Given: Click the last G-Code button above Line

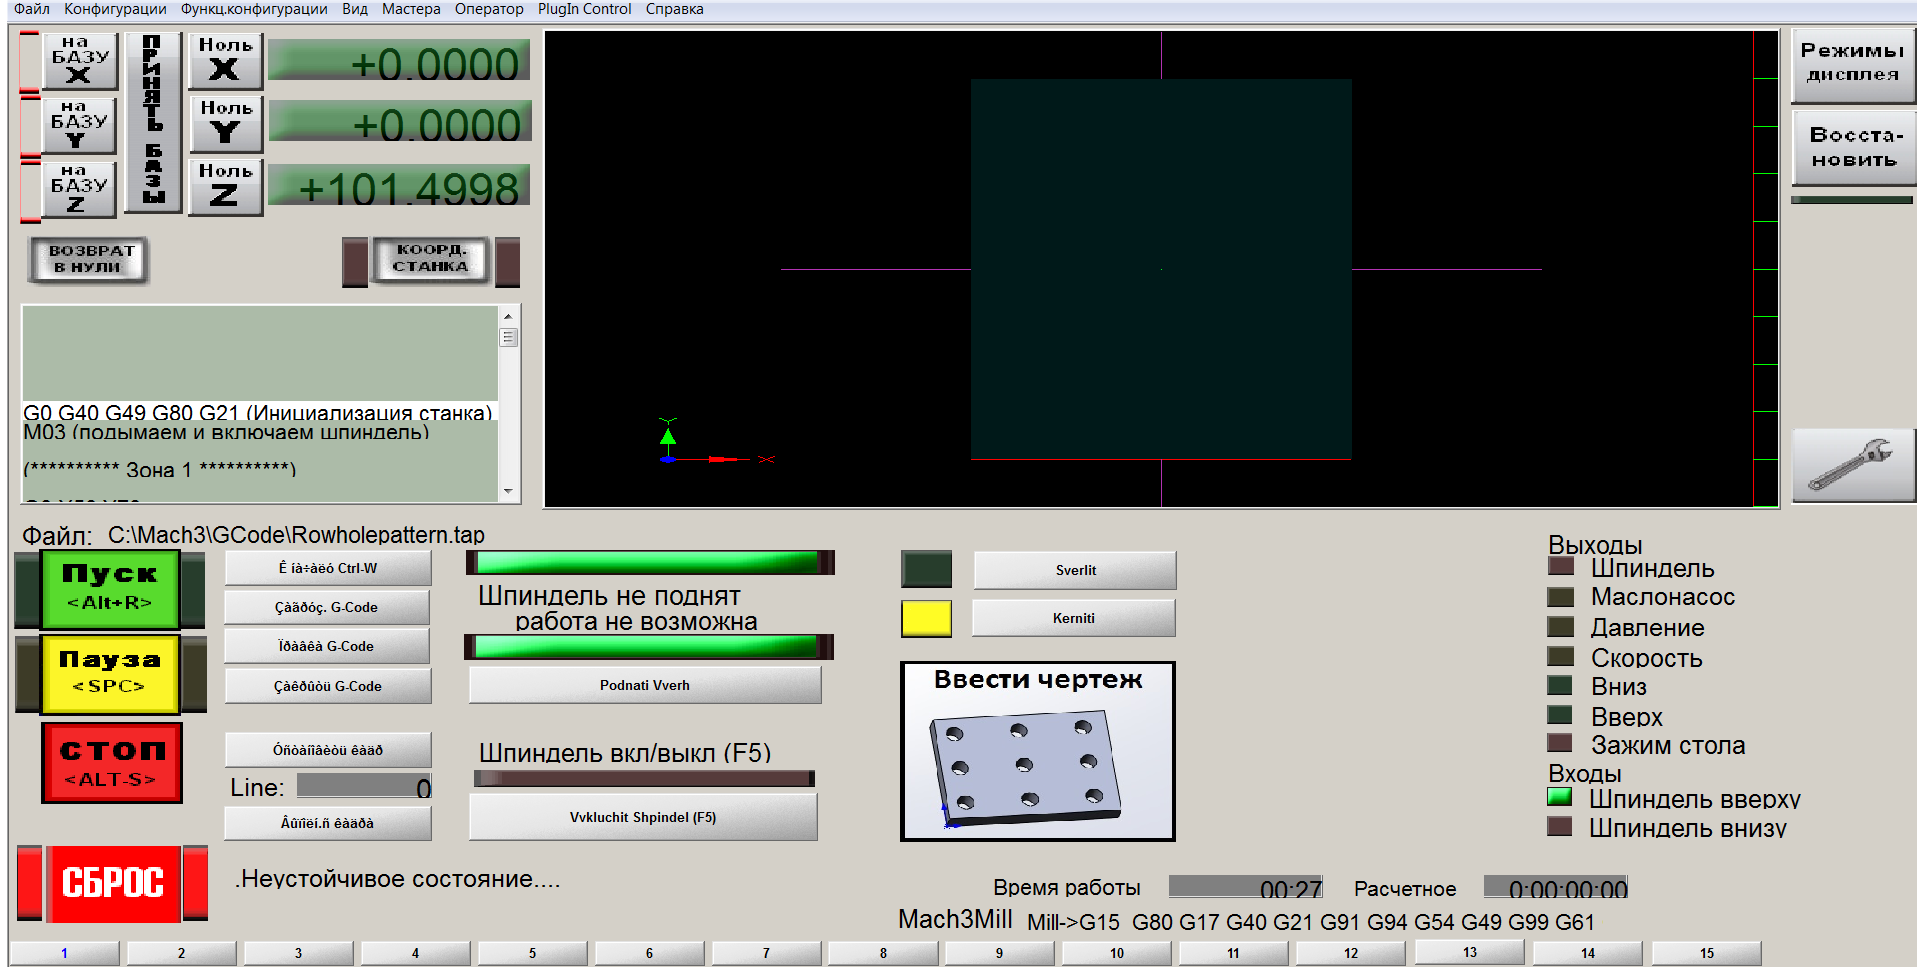Looking at the screenshot, I should pos(328,686).
